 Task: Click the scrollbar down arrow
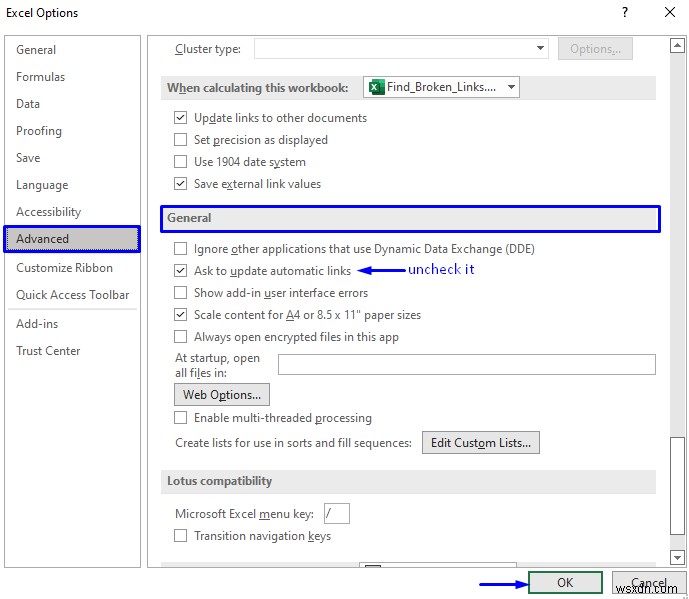click(677, 557)
